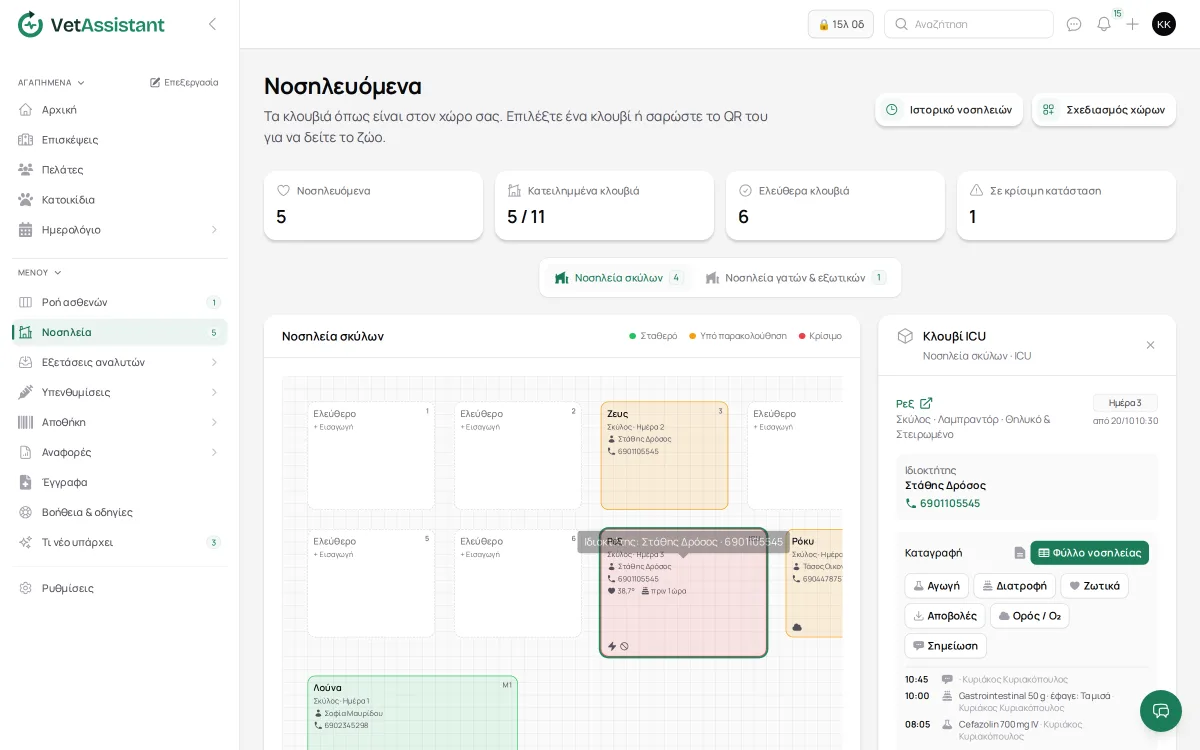Collapse the sidebar with the chevron arrow
The image size is (1200, 750).
(x=212, y=24)
